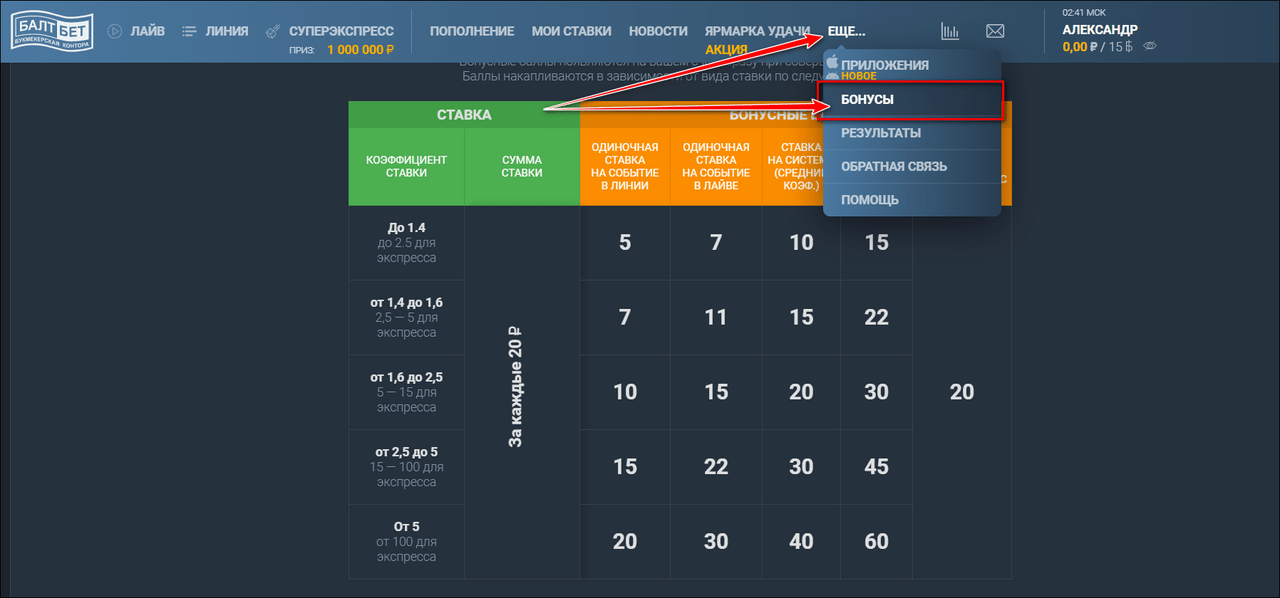
Task: Open the НОВОСТИ section
Action: 658,31
